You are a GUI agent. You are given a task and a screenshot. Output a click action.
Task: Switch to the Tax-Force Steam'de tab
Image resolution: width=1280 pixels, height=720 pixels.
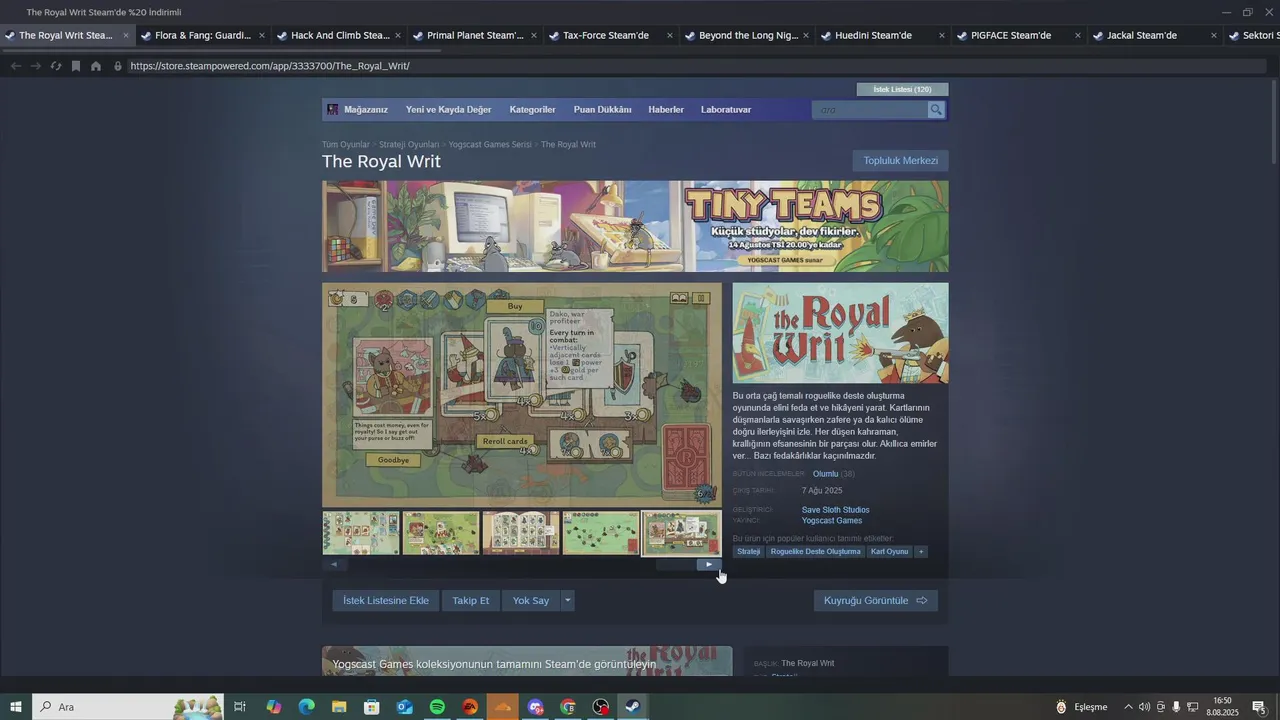point(611,35)
